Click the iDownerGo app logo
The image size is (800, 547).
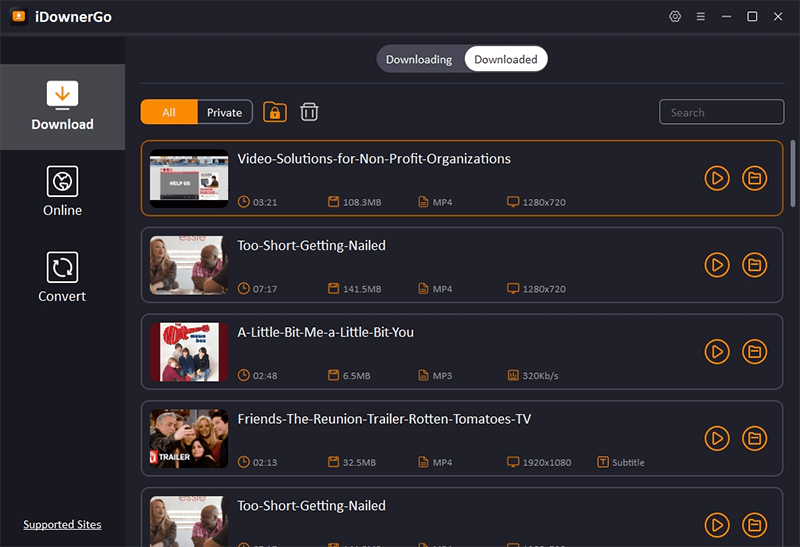19,17
